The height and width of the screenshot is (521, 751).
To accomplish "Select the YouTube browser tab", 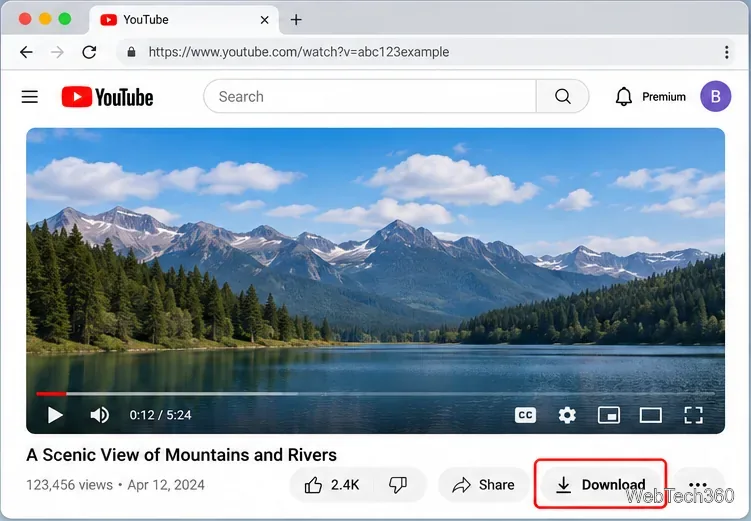I will (184, 20).
